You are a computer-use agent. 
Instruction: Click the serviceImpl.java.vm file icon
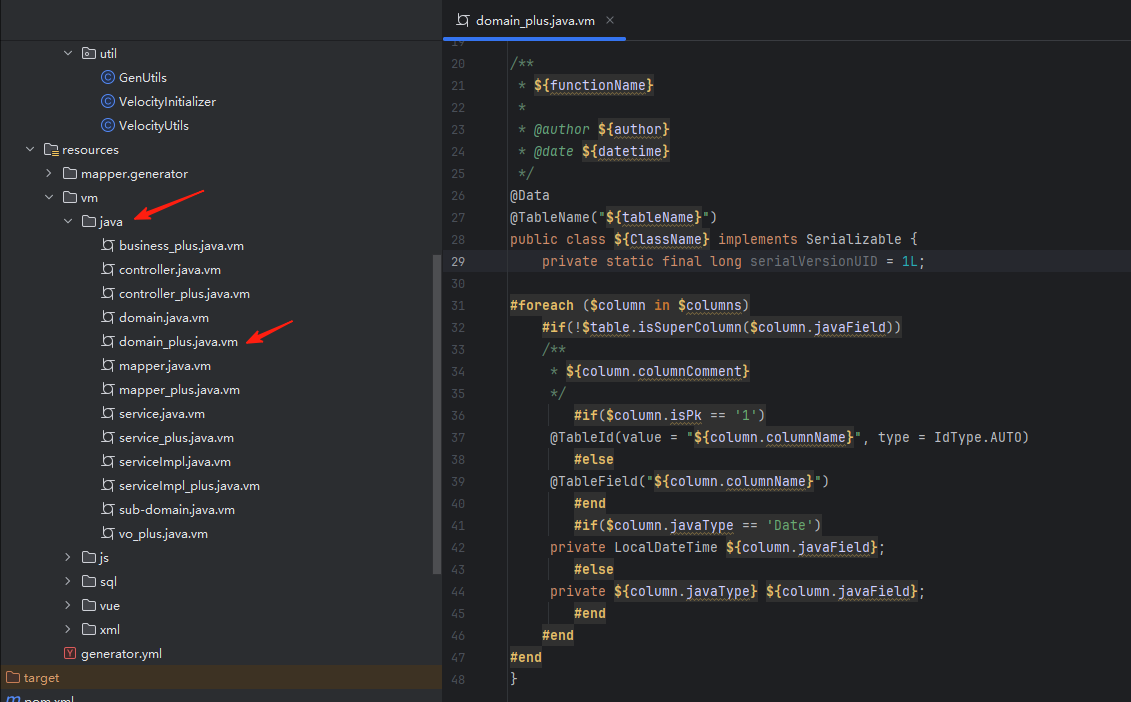107,462
